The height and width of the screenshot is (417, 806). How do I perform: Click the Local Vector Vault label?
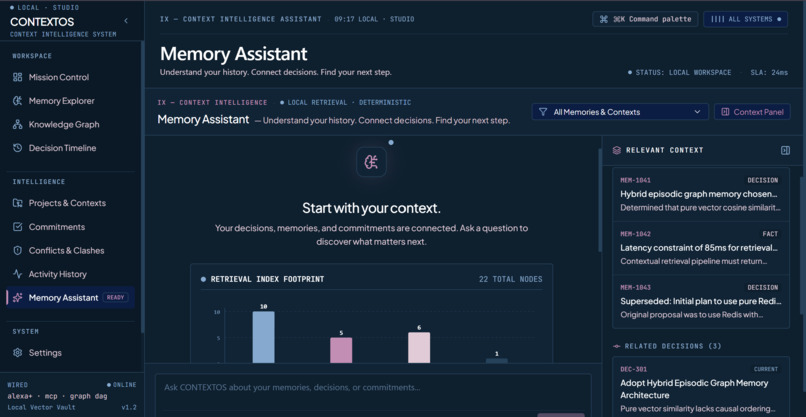coord(41,407)
